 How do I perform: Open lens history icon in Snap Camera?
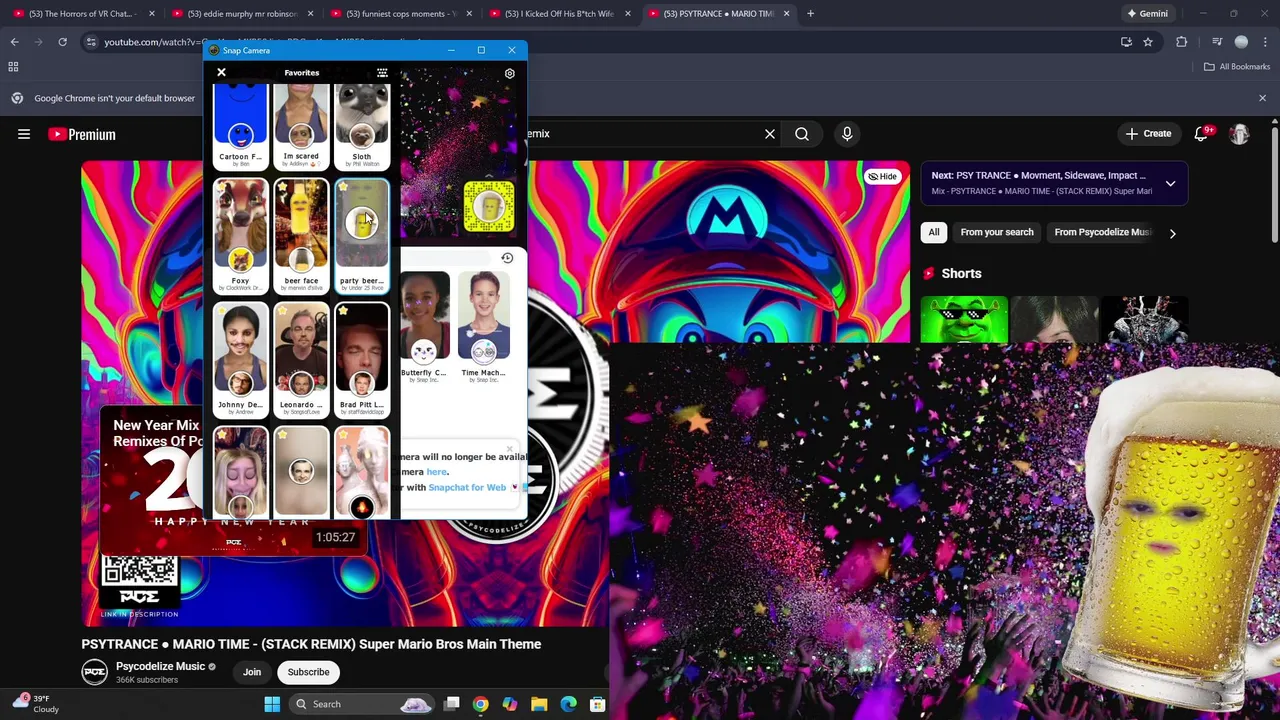507,258
